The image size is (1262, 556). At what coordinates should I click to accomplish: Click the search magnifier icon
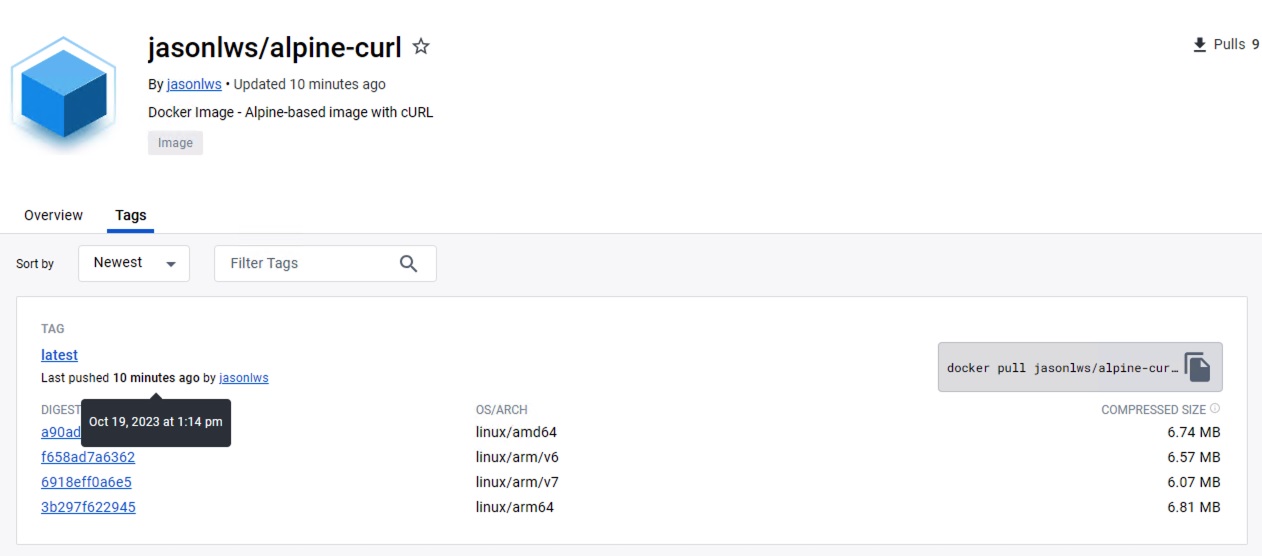408,263
